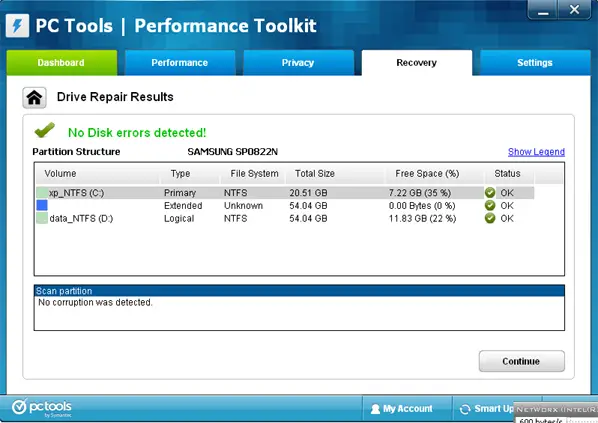The height and width of the screenshot is (423, 598).
Task: Click the Logical type cell
Action: click(179, 218)
